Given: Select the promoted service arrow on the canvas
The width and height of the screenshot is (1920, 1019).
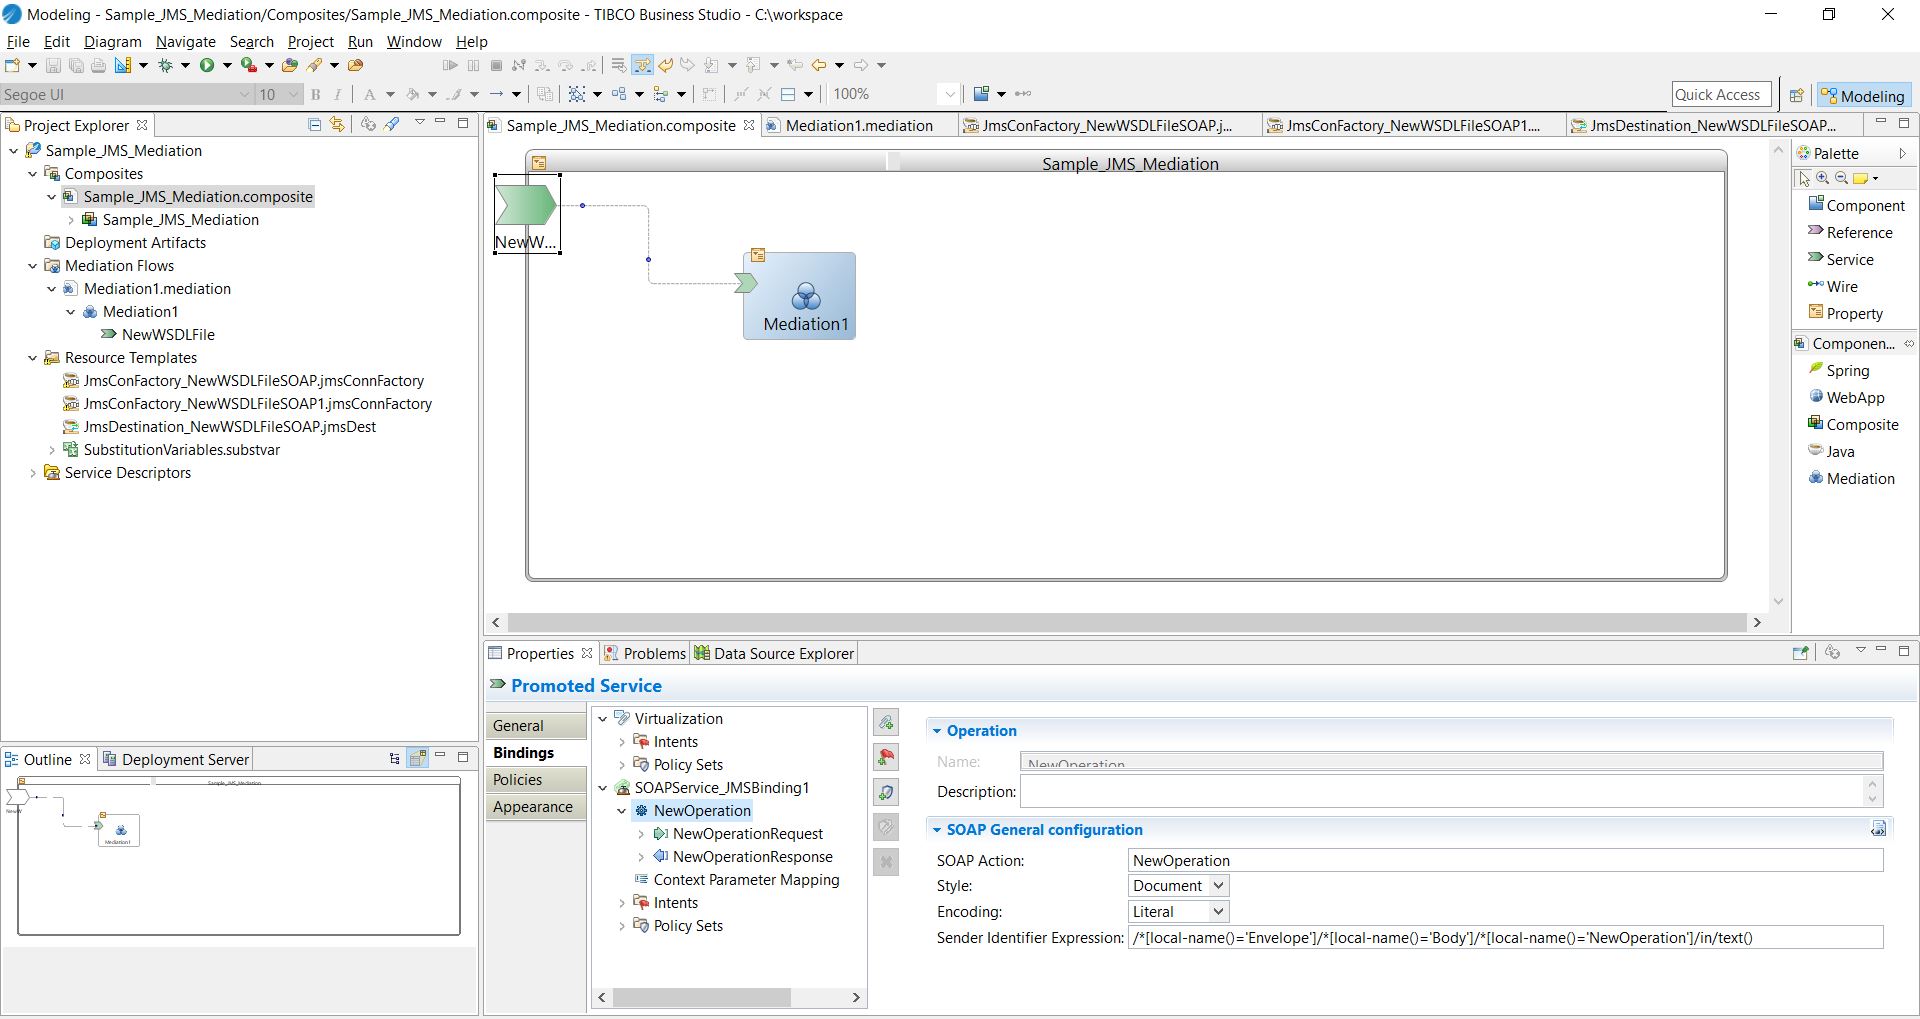Looking at the screenshot, I should pyautogui.click(x=525, y=206).
